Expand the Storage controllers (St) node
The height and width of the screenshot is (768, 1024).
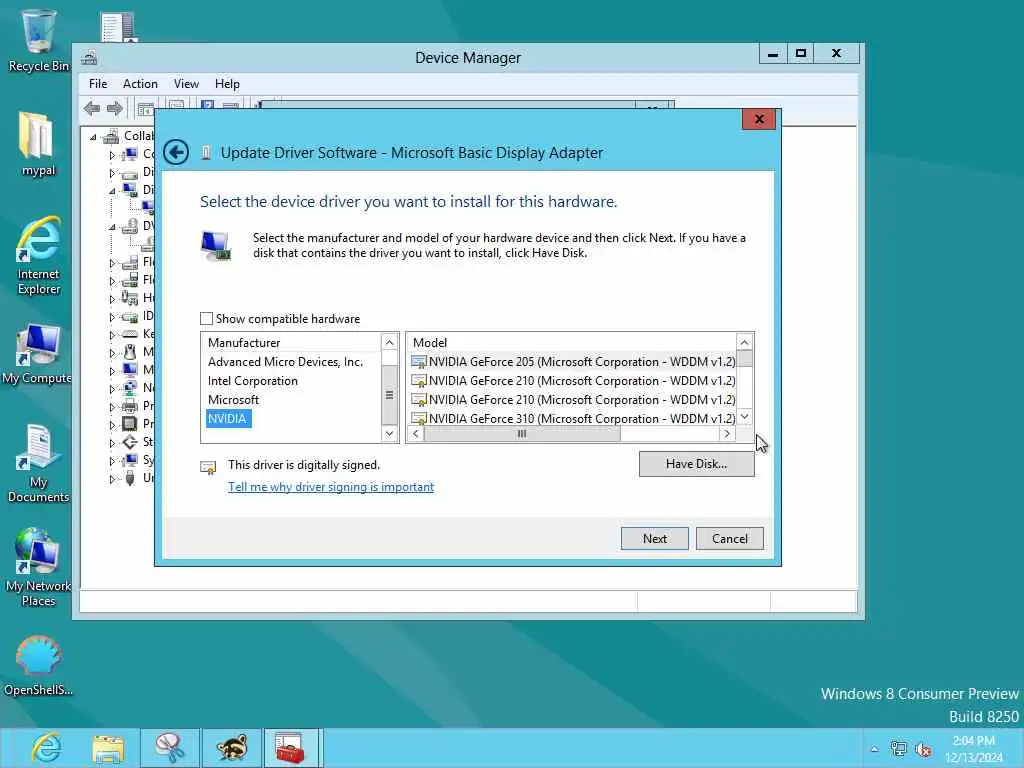[x=112, y=443]
